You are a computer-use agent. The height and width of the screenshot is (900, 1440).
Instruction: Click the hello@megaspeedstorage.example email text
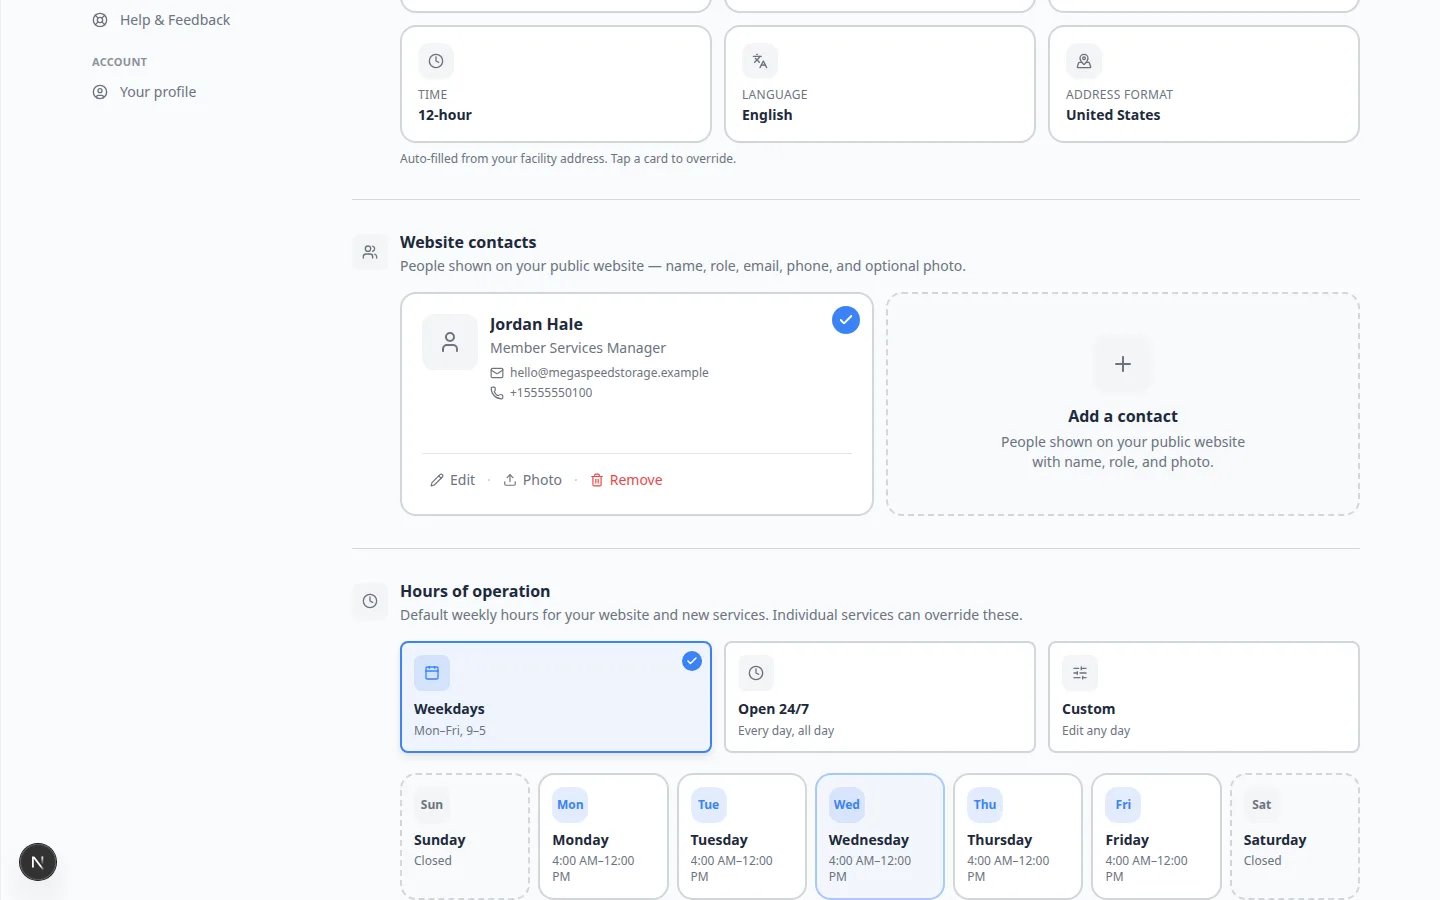[x=609, y=373]
